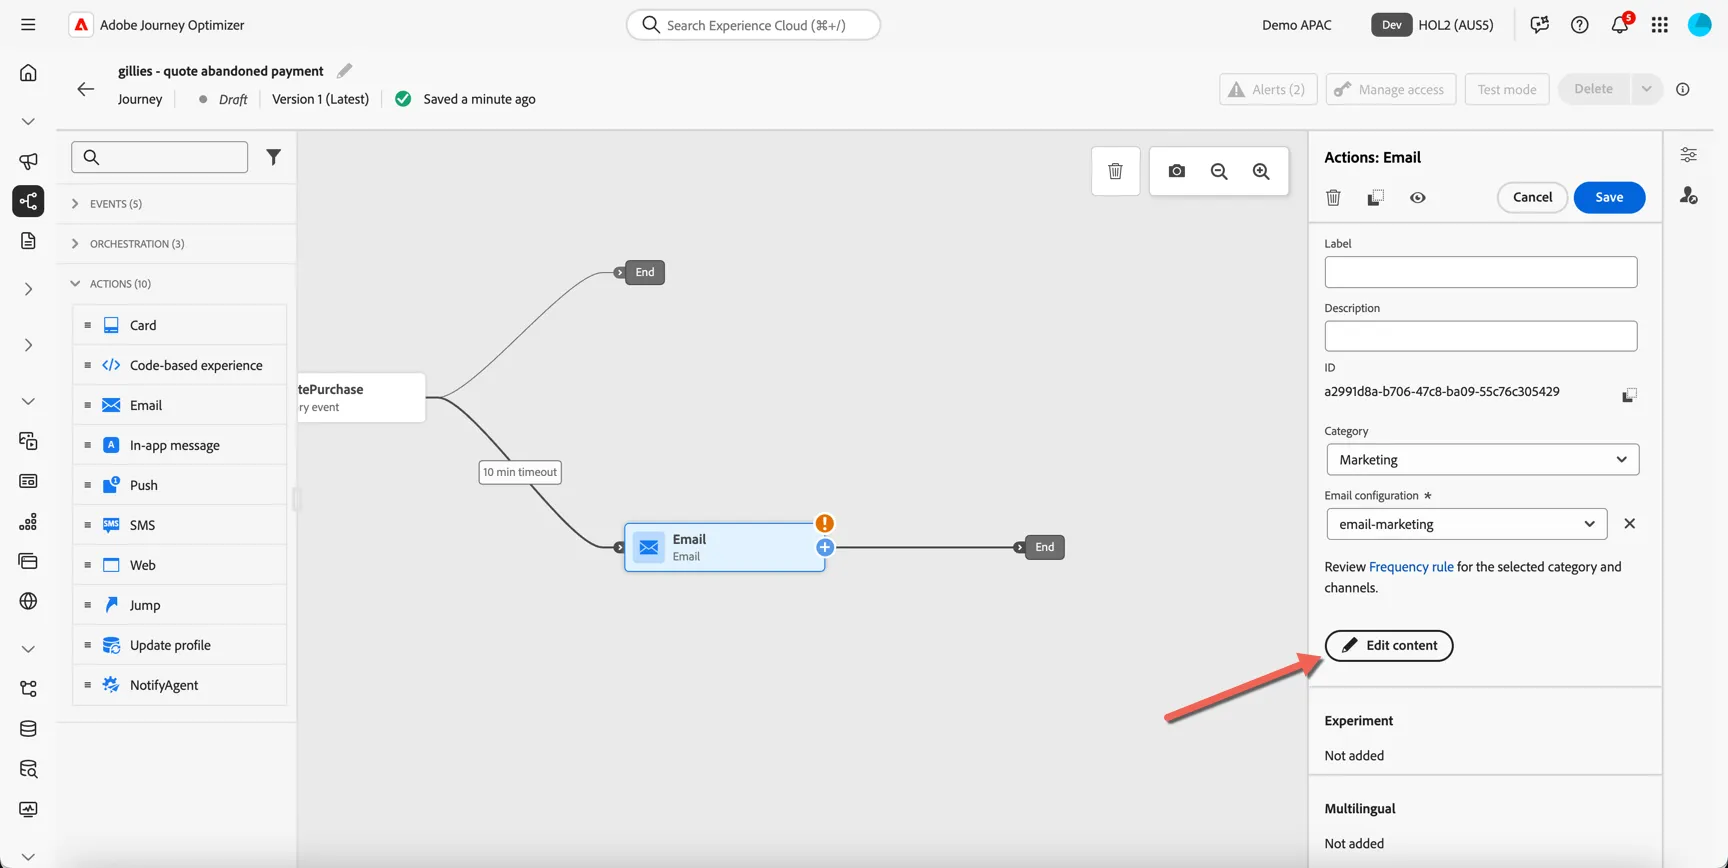Click the Test mode button
The image size is (1728, 868).
click(x=1507, y=89)
